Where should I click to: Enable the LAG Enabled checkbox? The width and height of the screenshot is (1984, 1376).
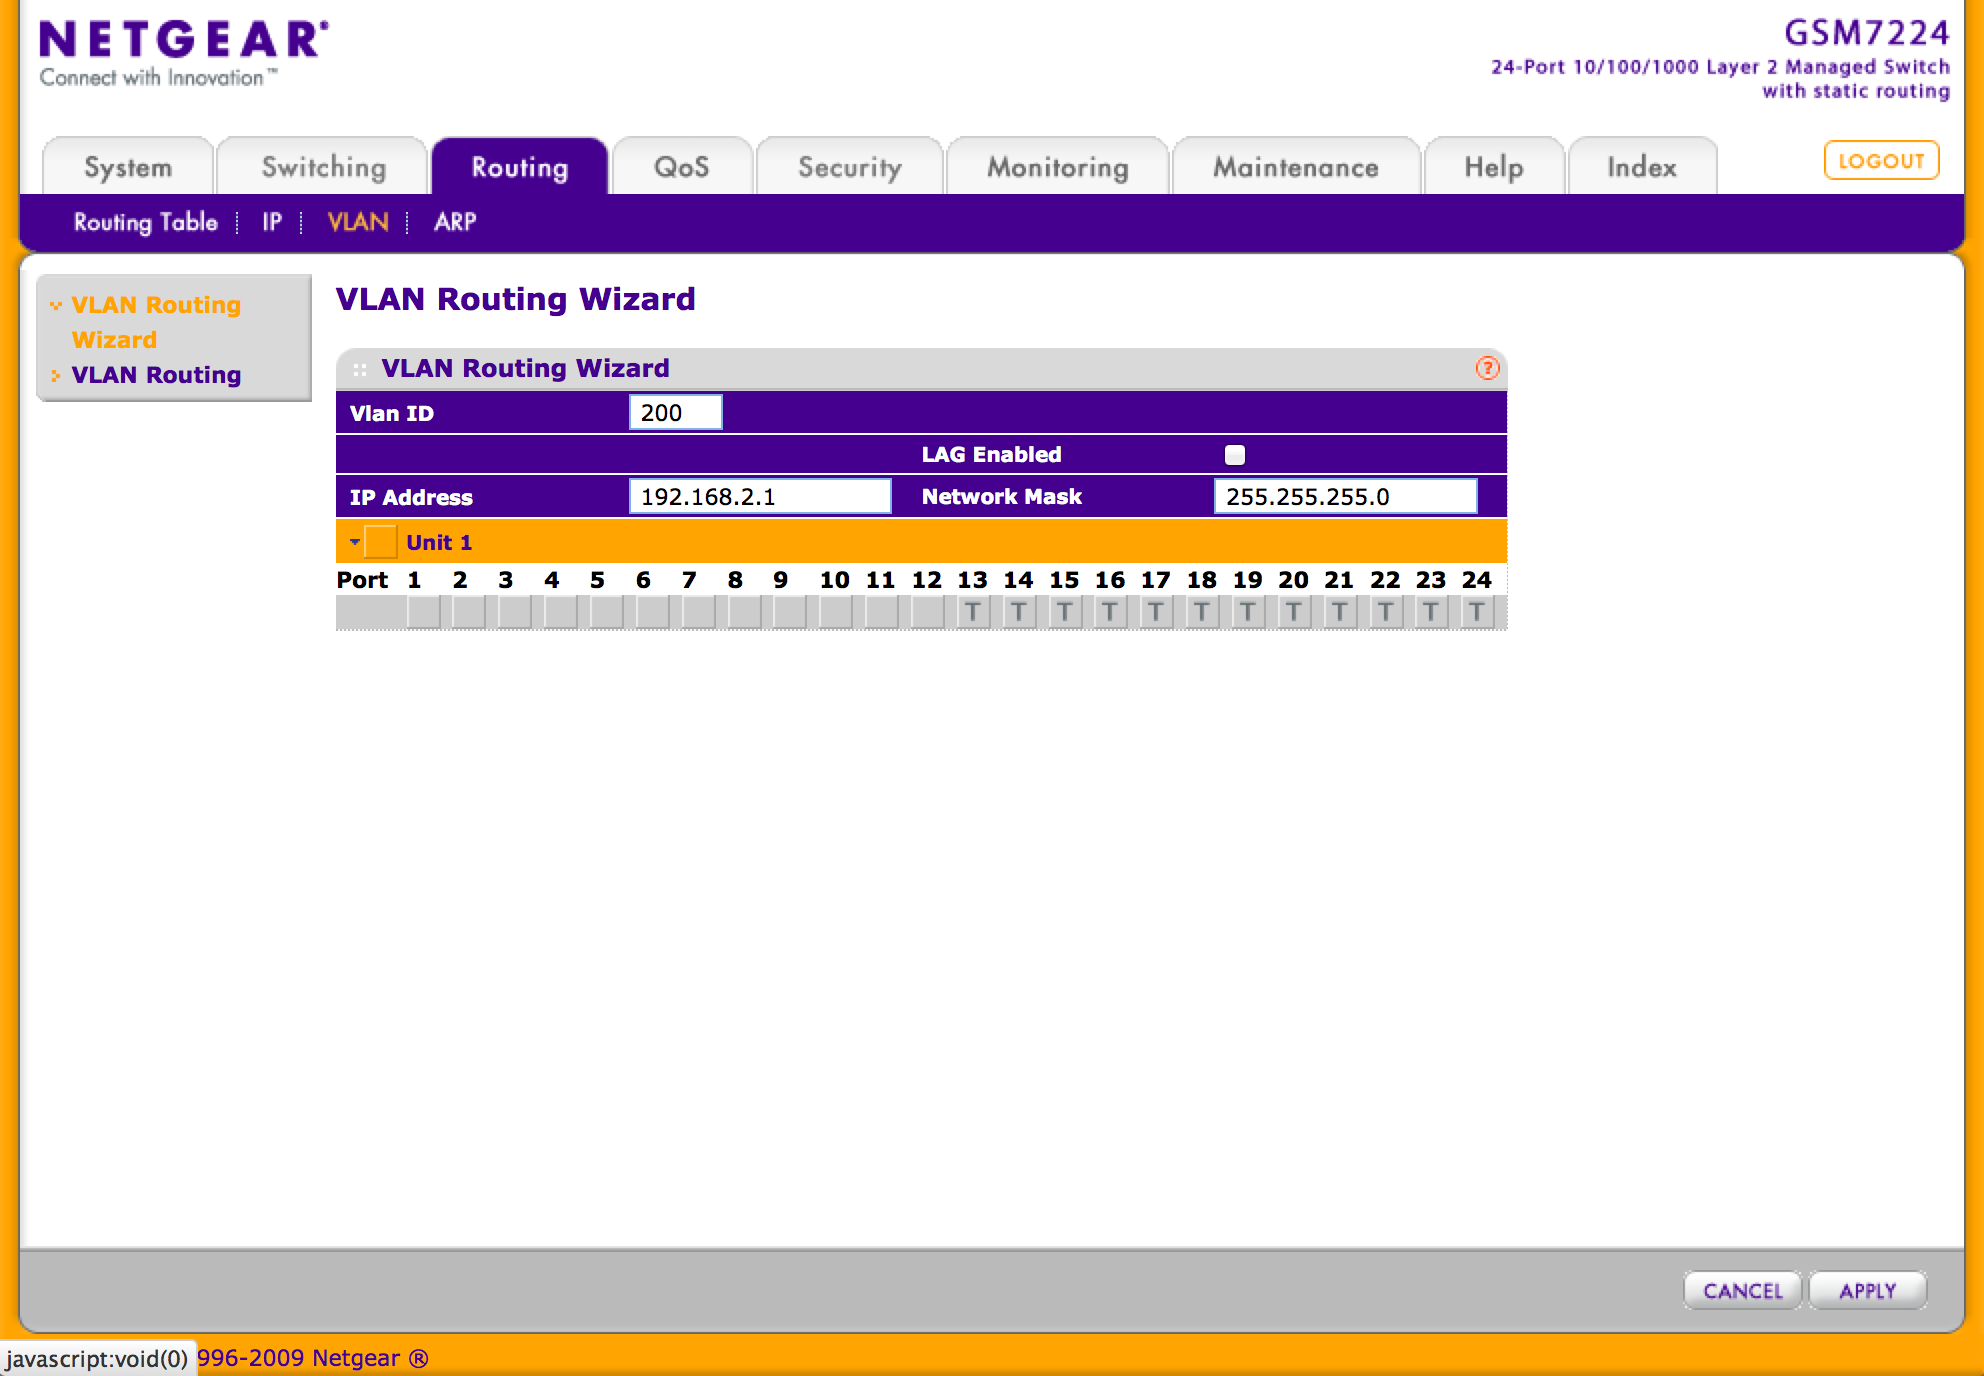click(x=1235, y=455)
